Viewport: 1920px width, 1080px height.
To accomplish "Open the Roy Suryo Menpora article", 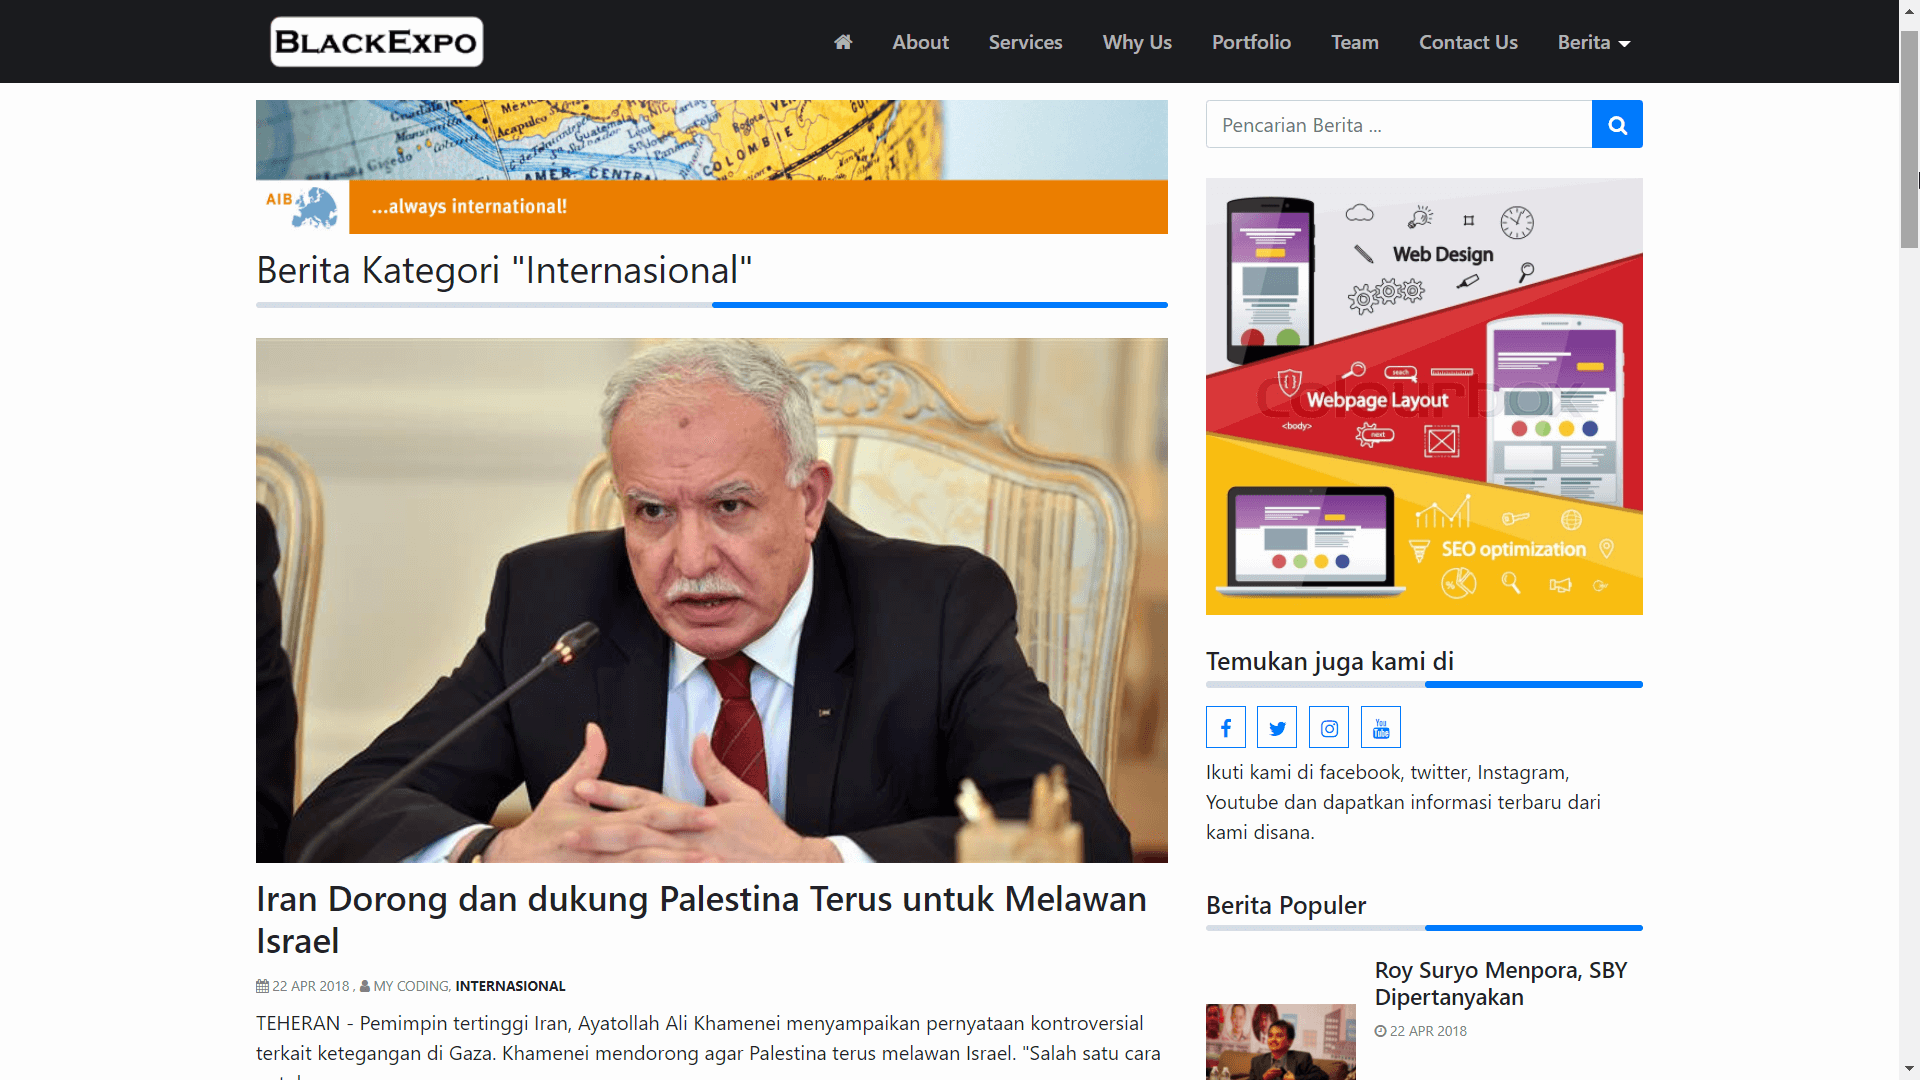I will (1501, 983).
